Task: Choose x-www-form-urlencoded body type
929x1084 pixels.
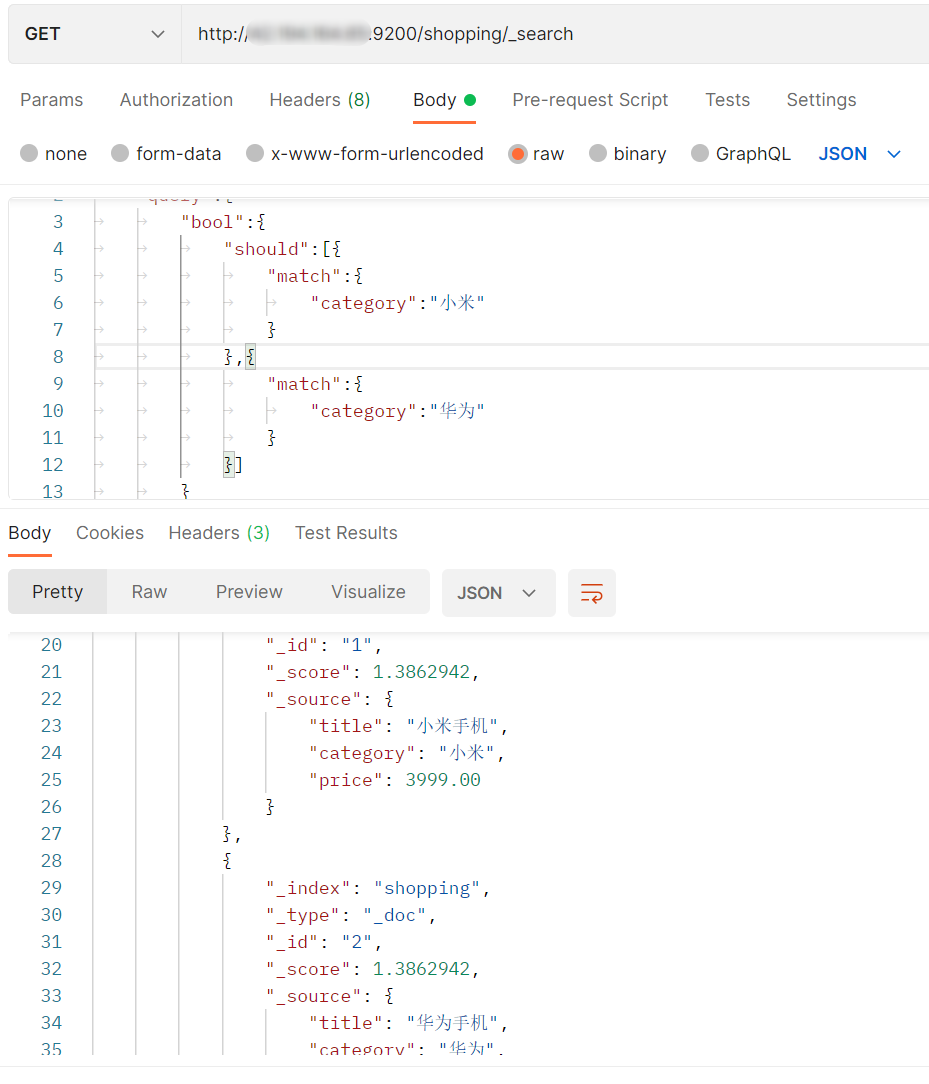Action: pyautogui.click(x=256, y=154)
